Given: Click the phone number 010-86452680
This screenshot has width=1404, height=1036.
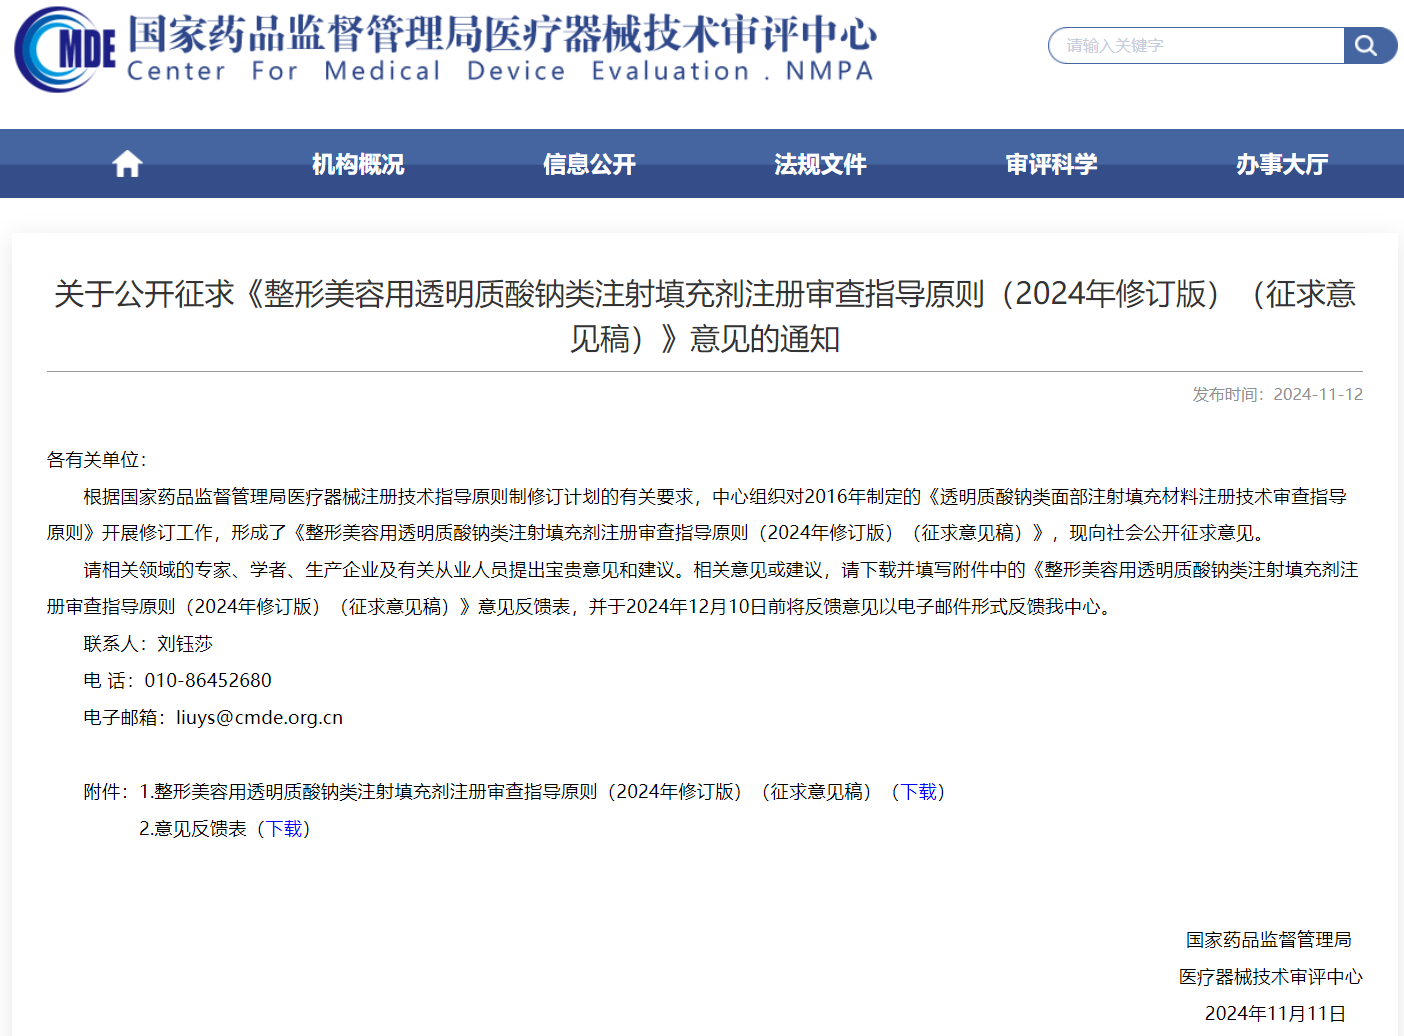Looking at the screenshot, I should (x=207, y=680).
